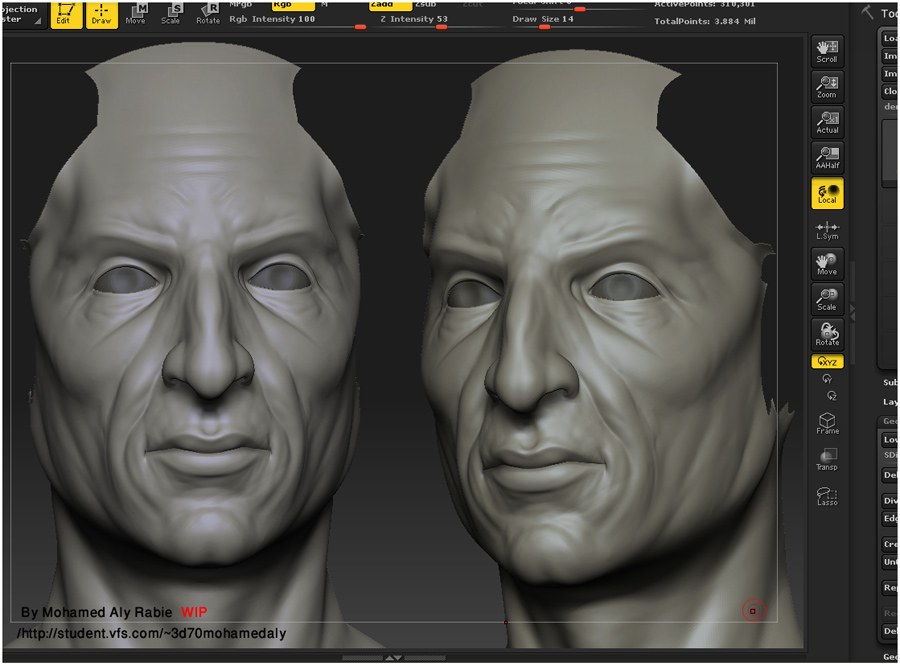
Task: Toggle the Zadd sculpt mode button
Action: click(x=390, y=5)
